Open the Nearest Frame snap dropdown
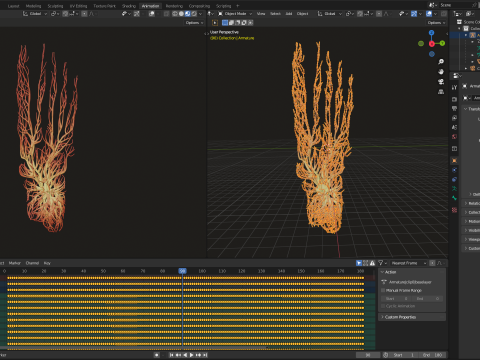480x360 pixels. [x=409, y=263]
